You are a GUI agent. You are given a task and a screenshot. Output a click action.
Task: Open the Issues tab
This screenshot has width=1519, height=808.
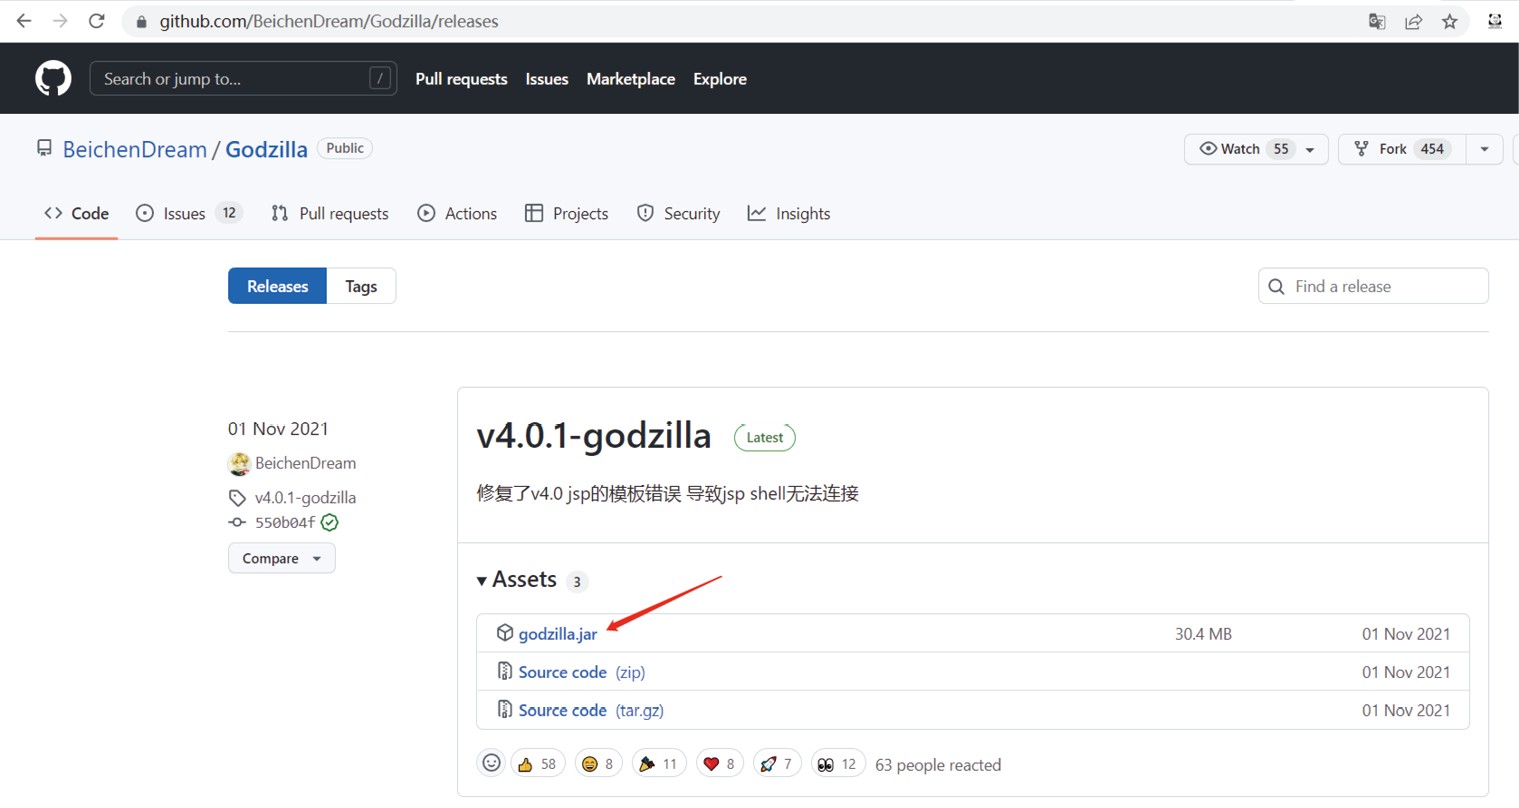coord(189,213)
